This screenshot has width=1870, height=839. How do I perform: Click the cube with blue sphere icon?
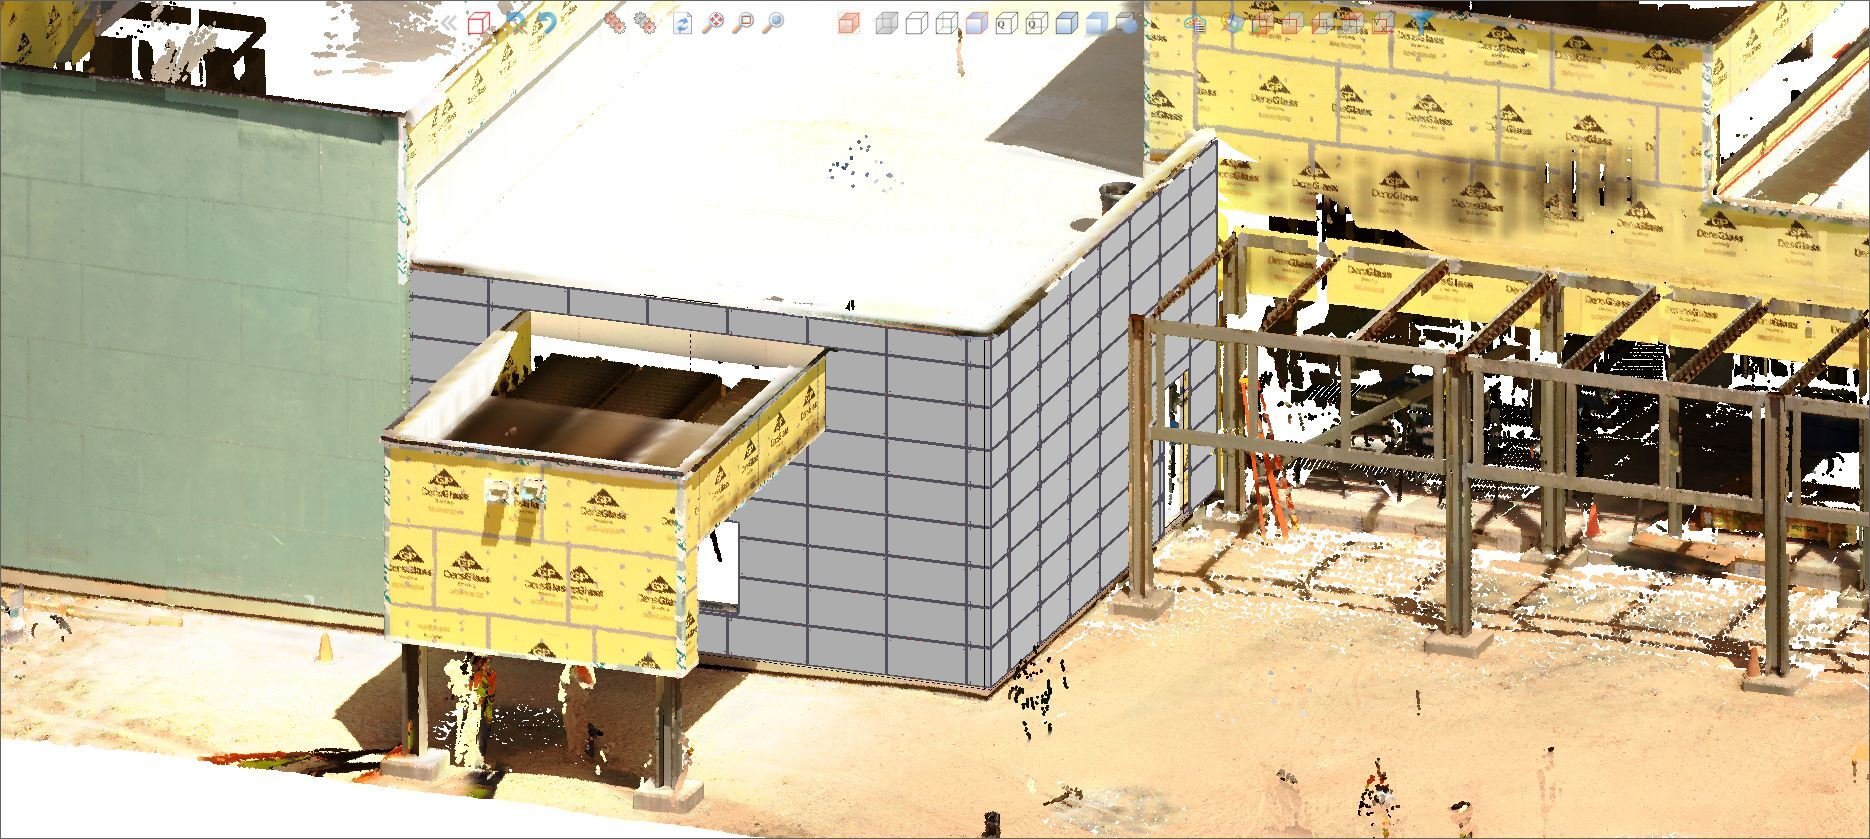(1128, 23)
